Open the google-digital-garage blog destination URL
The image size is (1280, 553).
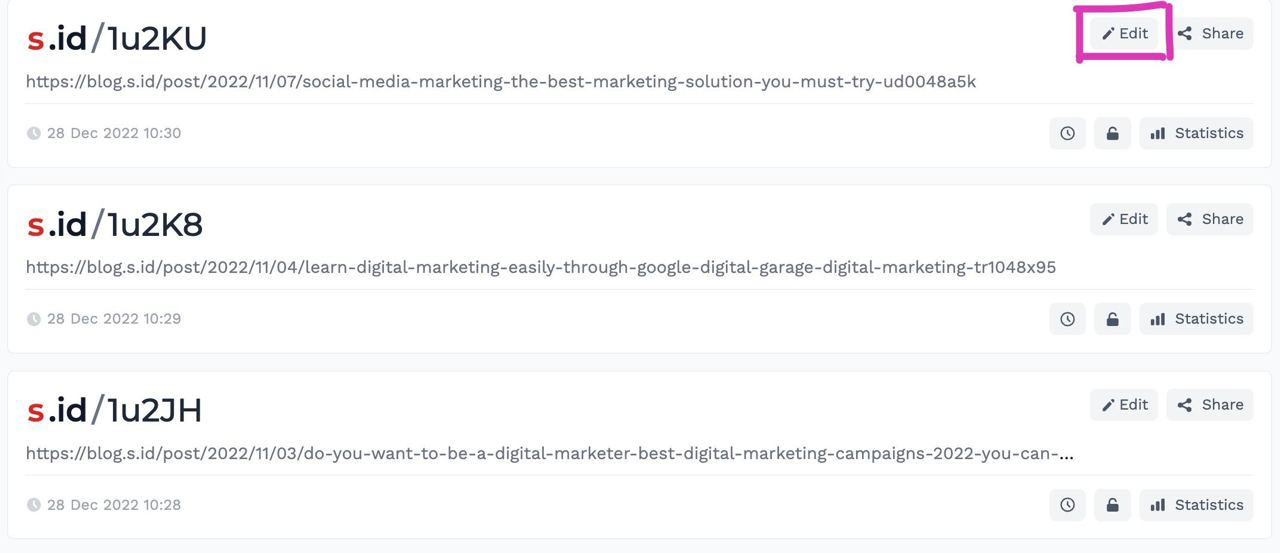click(x=541, y=267)
